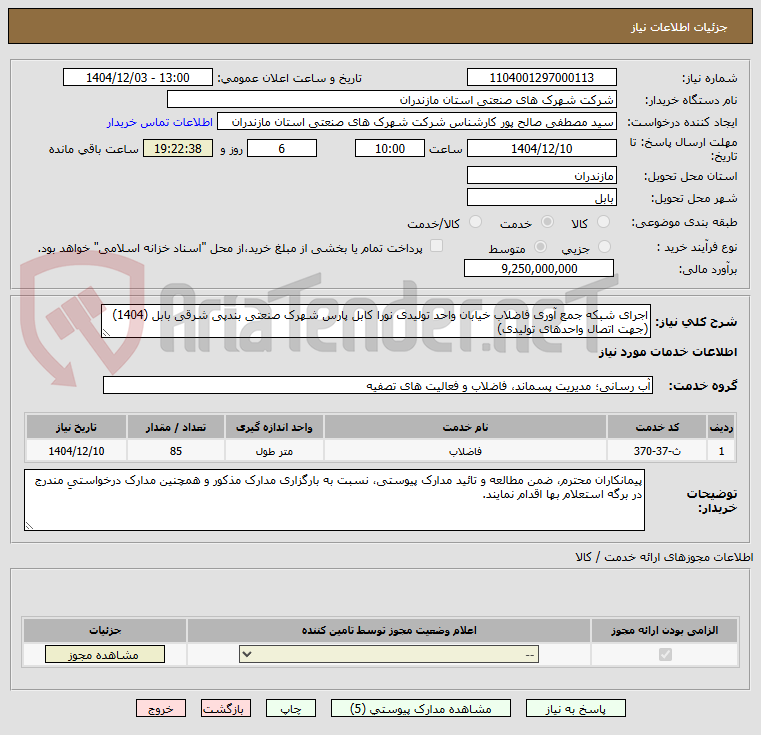Click the اعلام وضعیت مجوز توسط تامین کننده header
Image resolution: width=761 pixels, height=735 pixels.
[389, 630]
